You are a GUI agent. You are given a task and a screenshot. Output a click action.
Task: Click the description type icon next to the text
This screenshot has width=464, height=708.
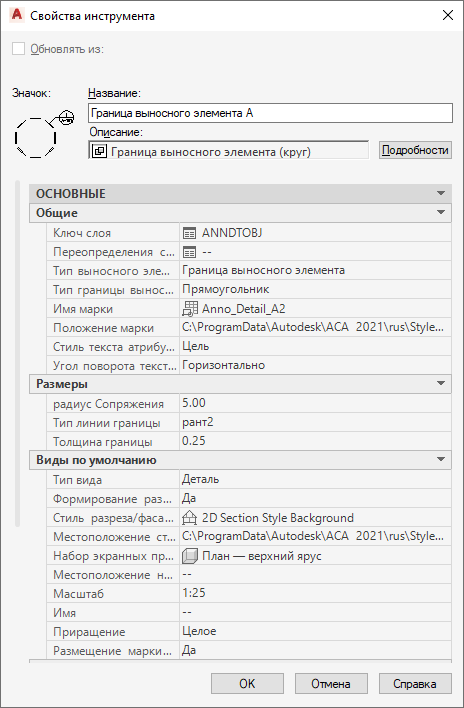[x=99, y=152]
